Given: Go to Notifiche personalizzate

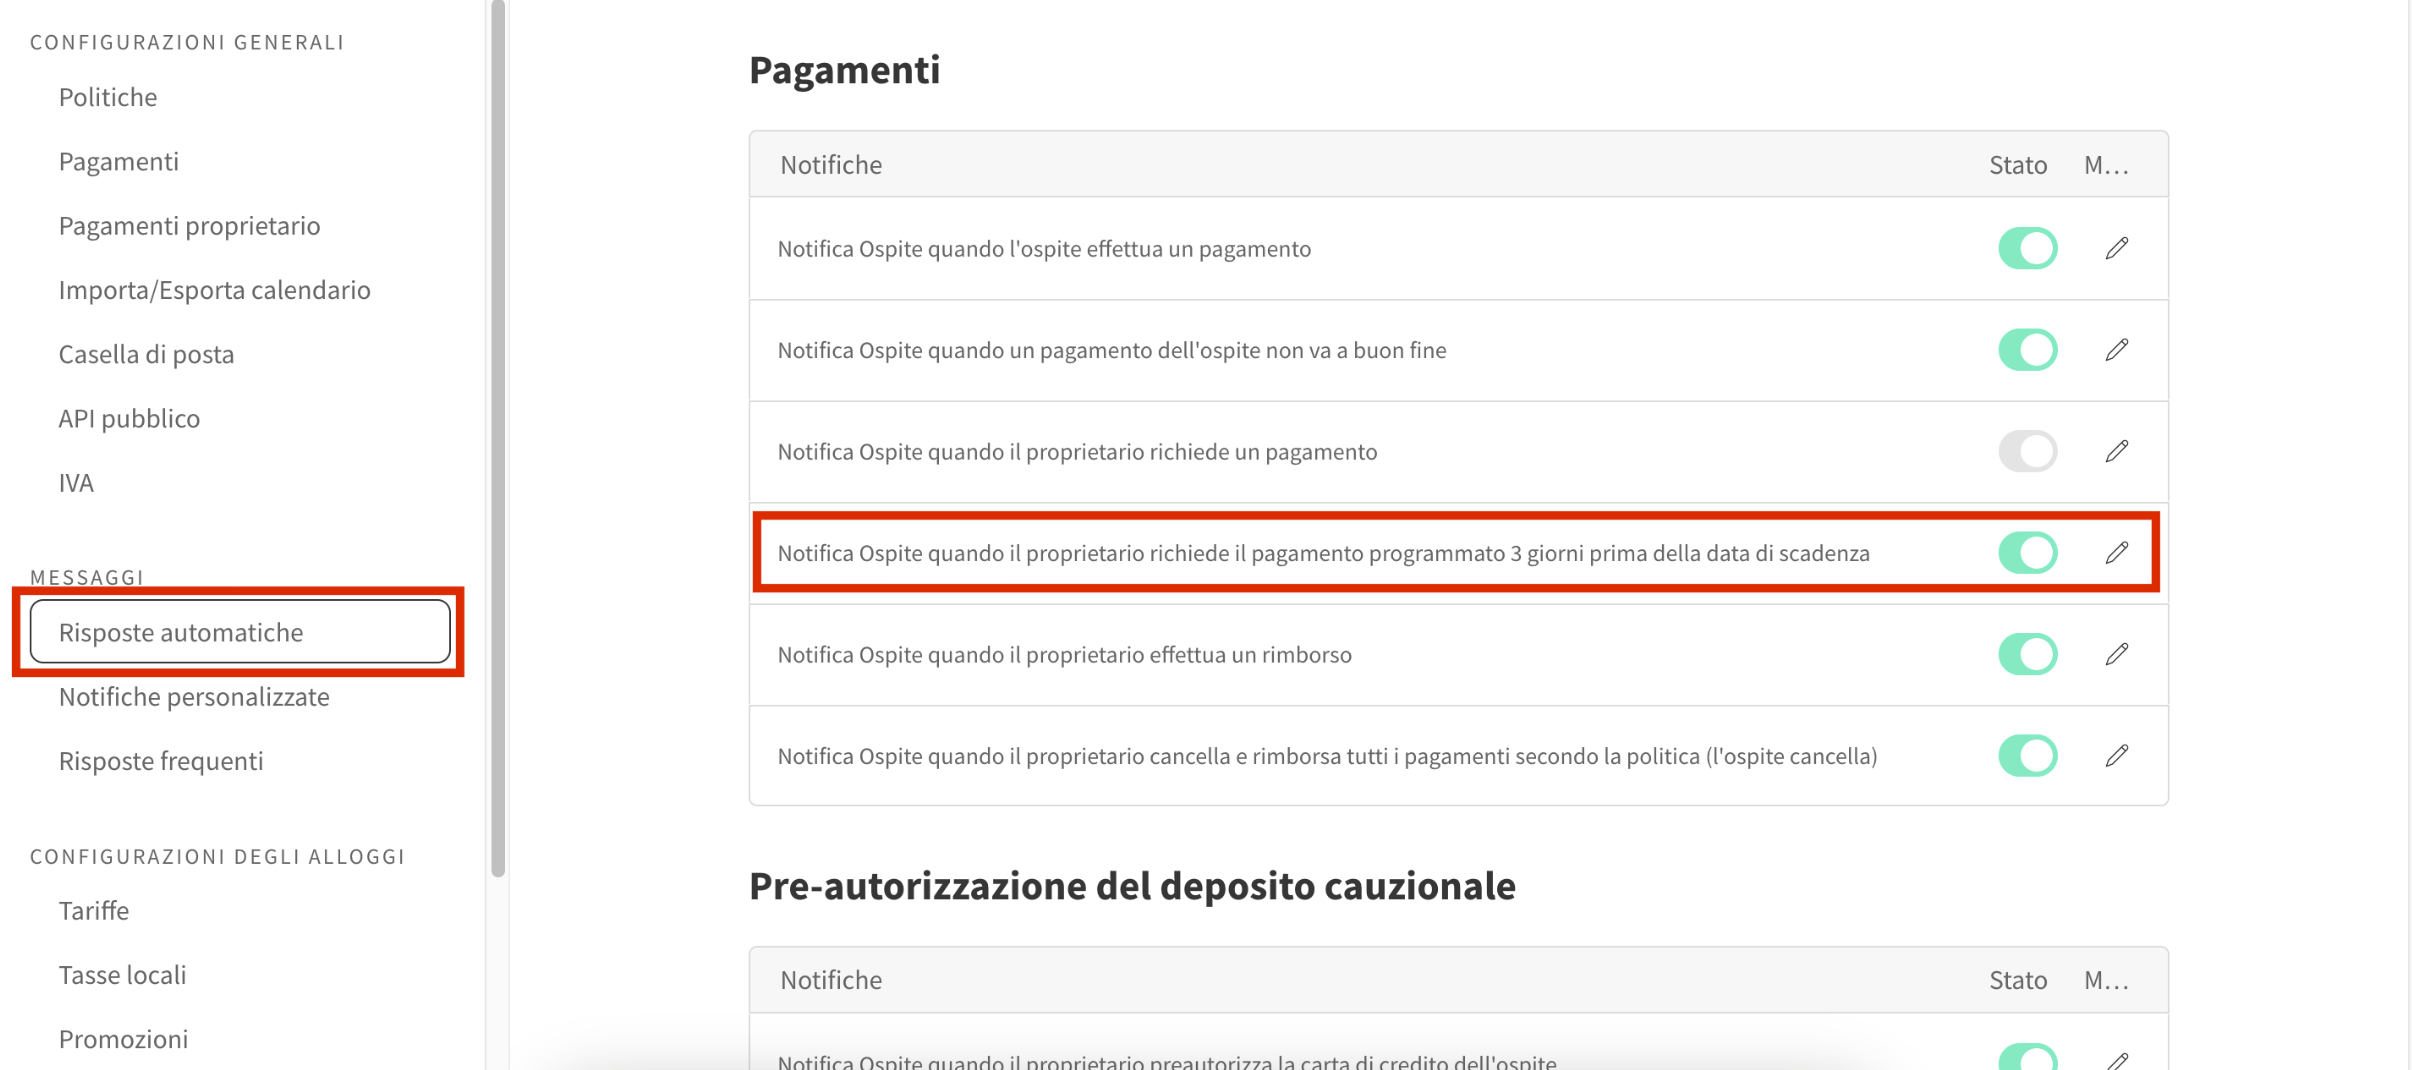Looking at the screenshot, I should 194,697.
